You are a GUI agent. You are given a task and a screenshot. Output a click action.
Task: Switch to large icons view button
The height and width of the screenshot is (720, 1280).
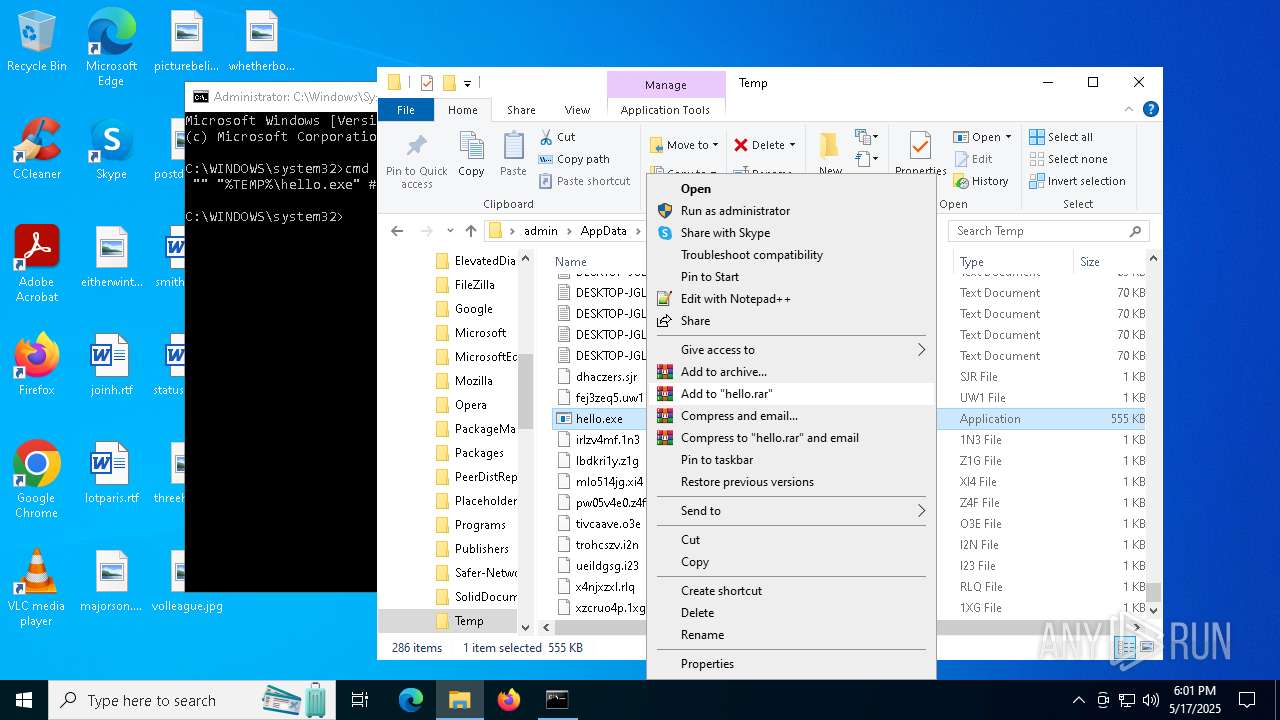point(1149,649)
